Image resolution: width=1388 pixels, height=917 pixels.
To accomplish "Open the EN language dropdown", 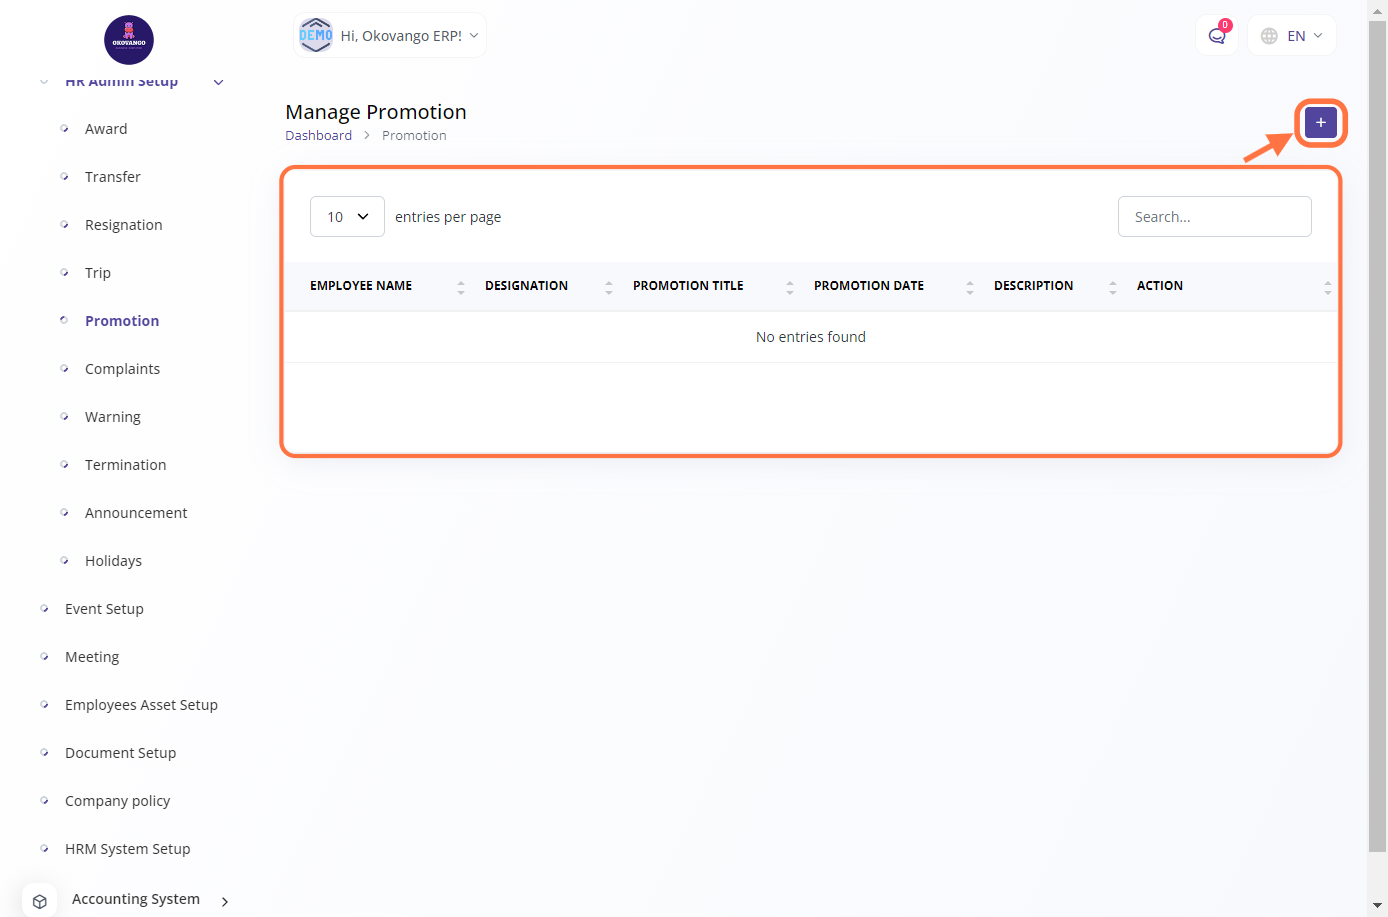I will 1292,36.
